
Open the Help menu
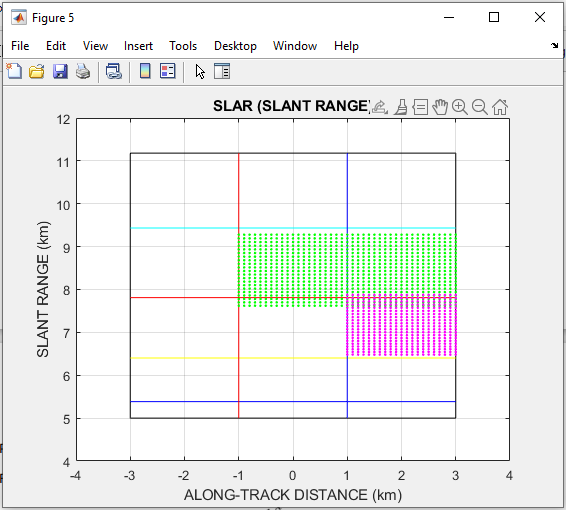point(346,46)
